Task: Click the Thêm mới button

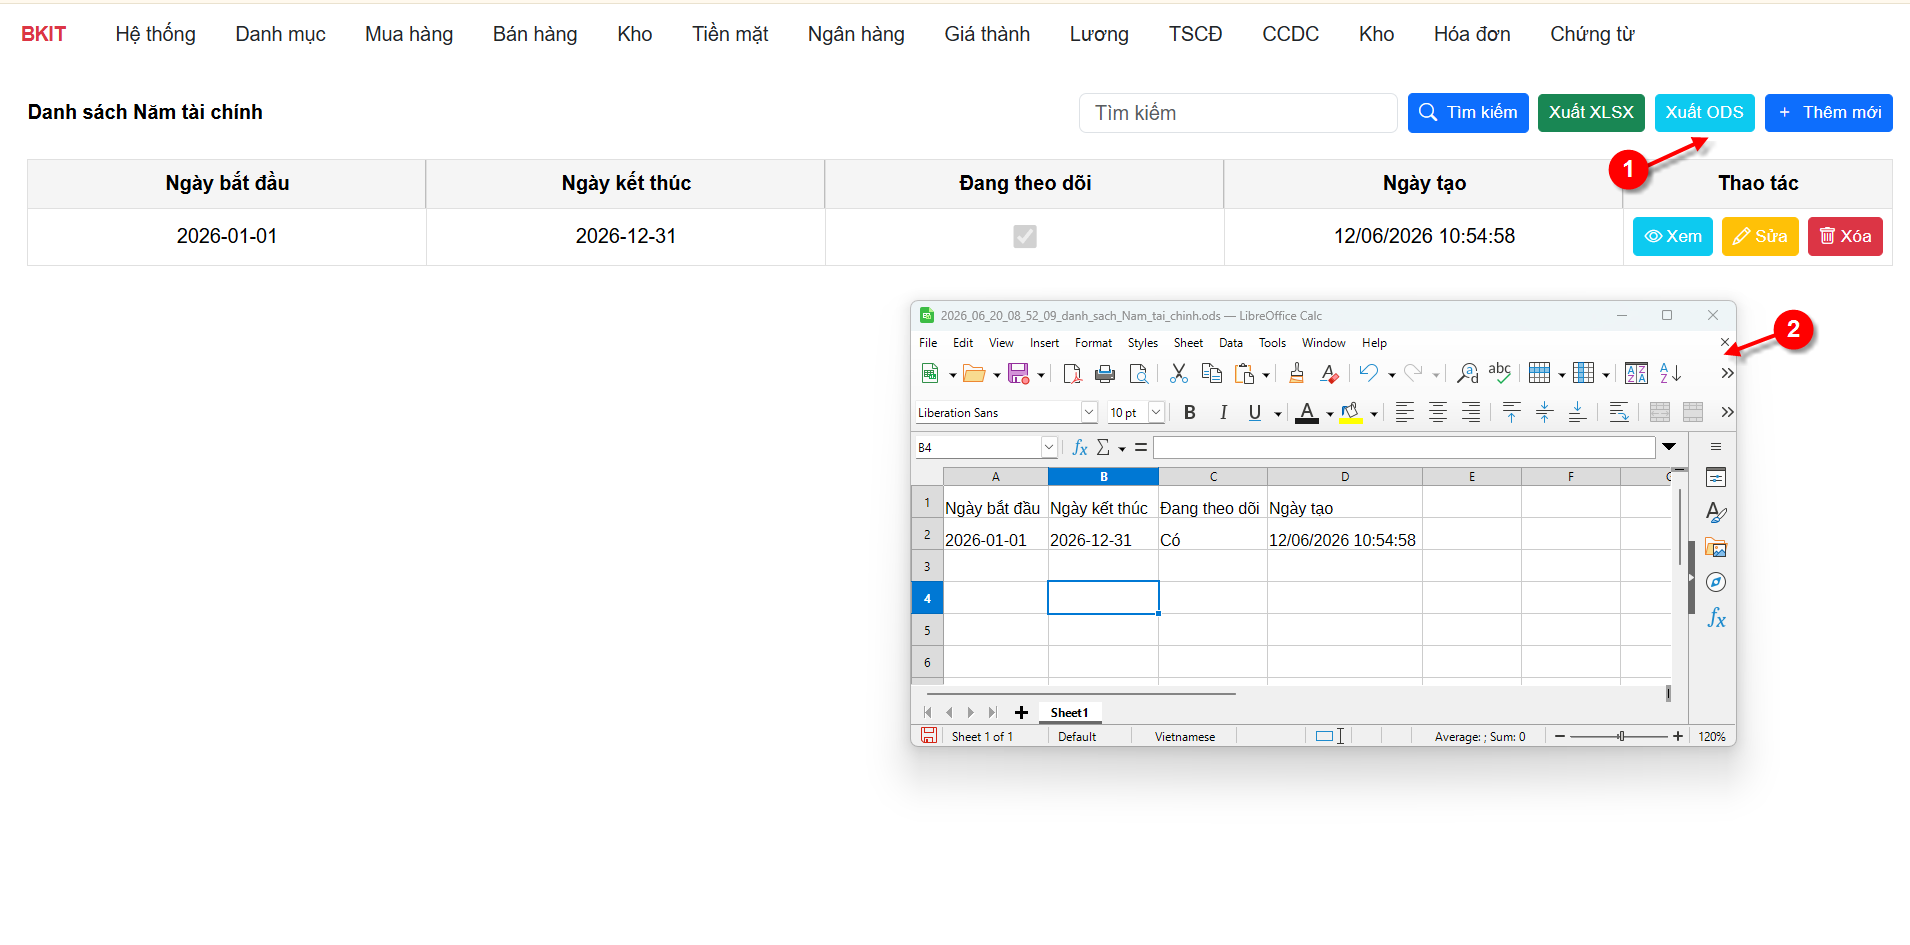Action: (1829, 113)
